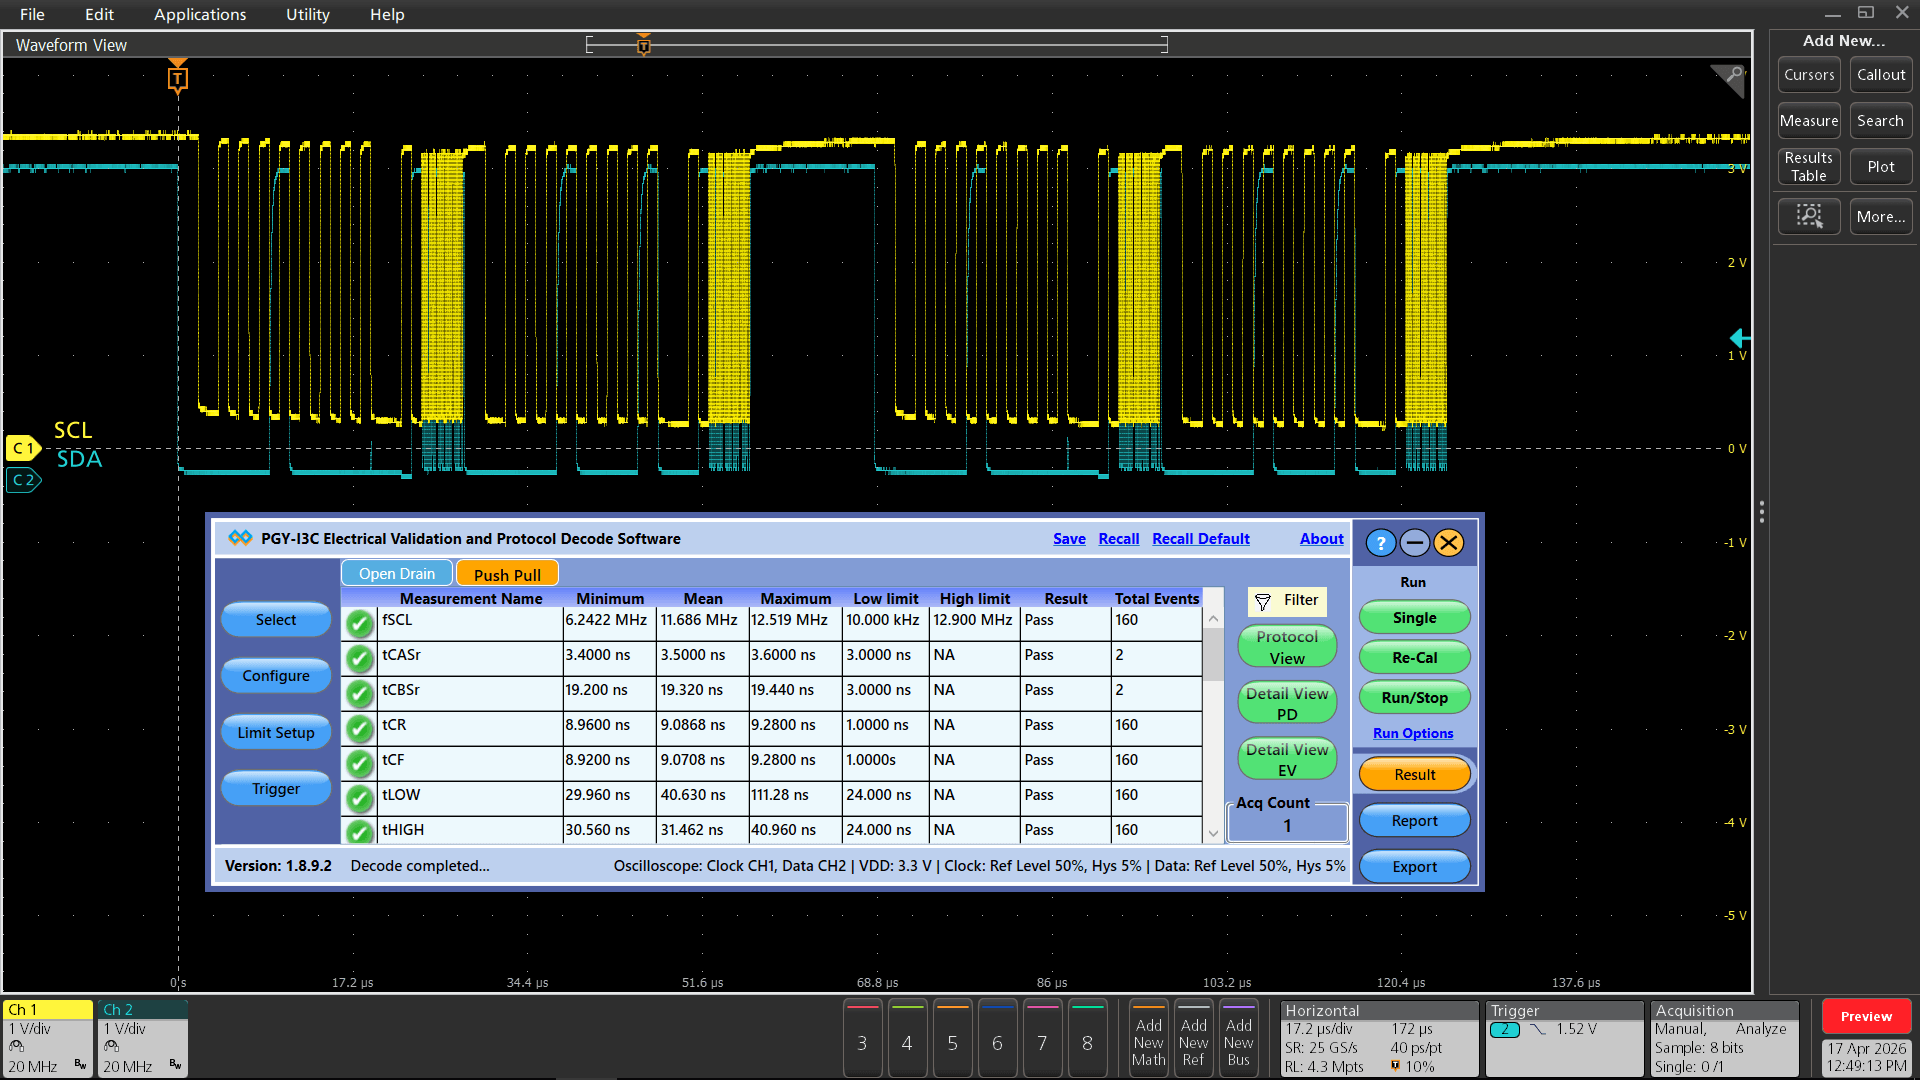
Task: Click the Single run button
Action: [x=1414, y=617]
